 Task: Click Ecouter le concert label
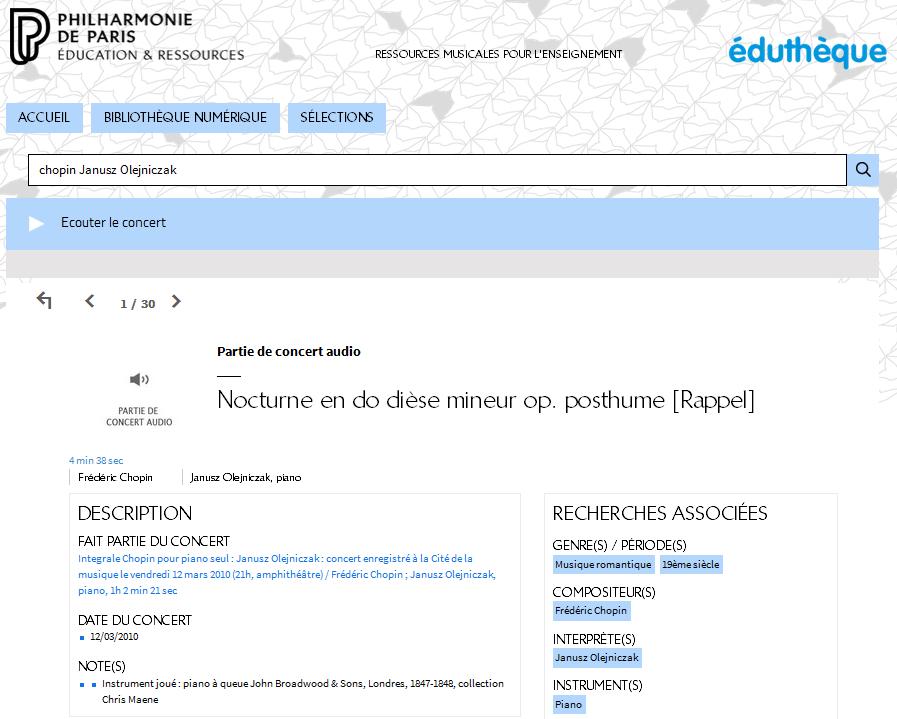click(113, 223)
